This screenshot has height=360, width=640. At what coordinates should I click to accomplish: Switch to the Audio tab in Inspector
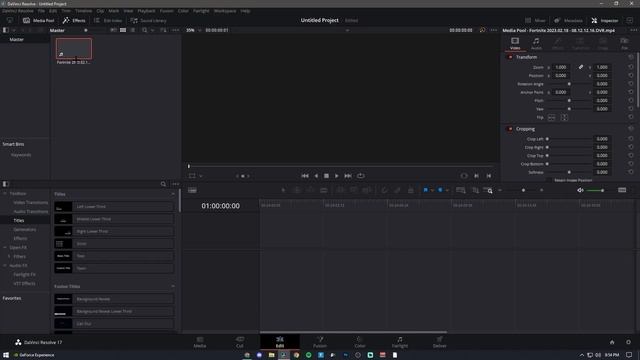(536, 43)
